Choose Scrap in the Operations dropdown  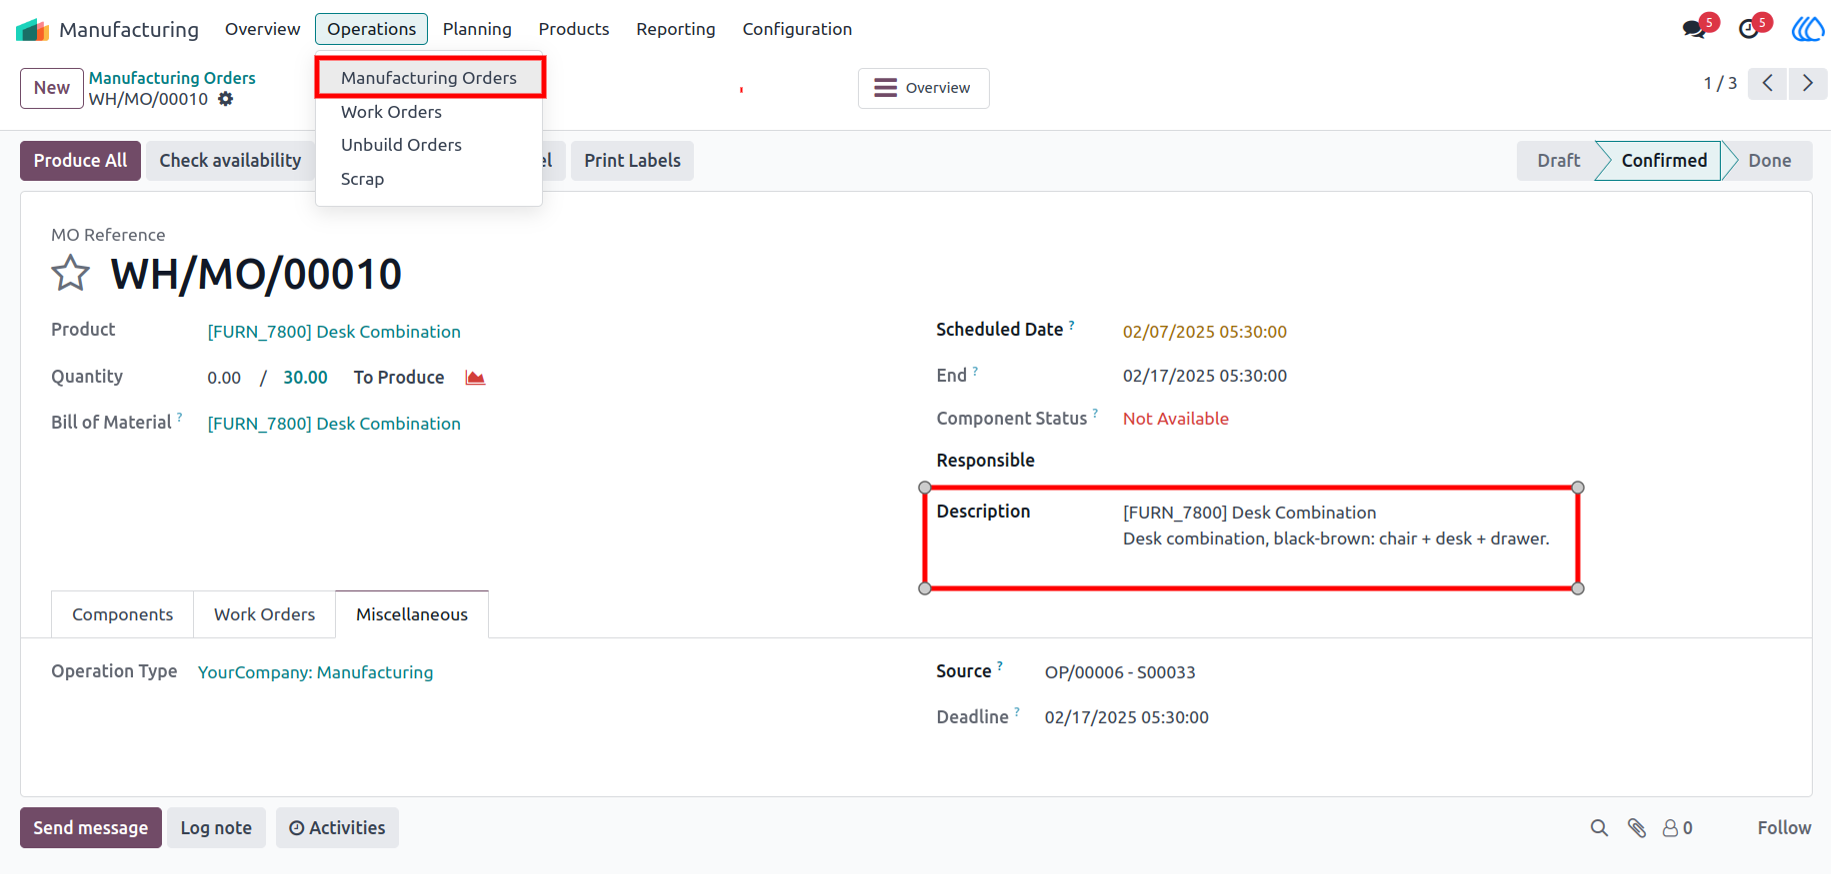[362, 179]
